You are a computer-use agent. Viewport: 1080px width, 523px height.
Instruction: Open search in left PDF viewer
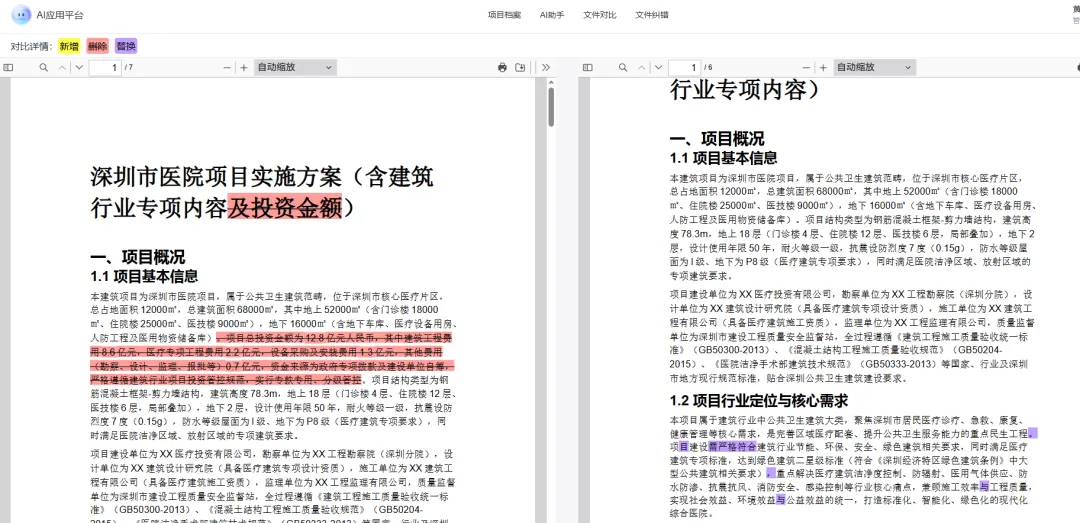pyautogui.click(x=43, y=68)
